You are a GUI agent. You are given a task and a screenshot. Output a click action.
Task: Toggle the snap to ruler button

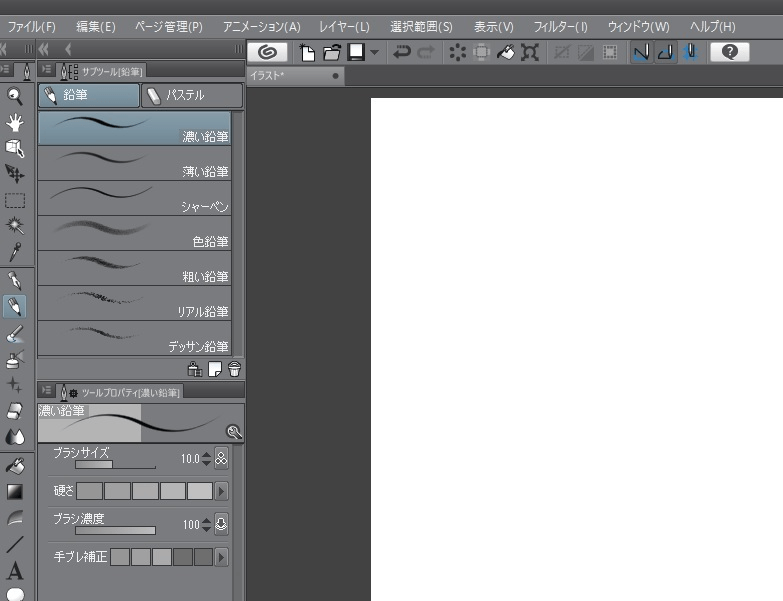coord(640,53)
